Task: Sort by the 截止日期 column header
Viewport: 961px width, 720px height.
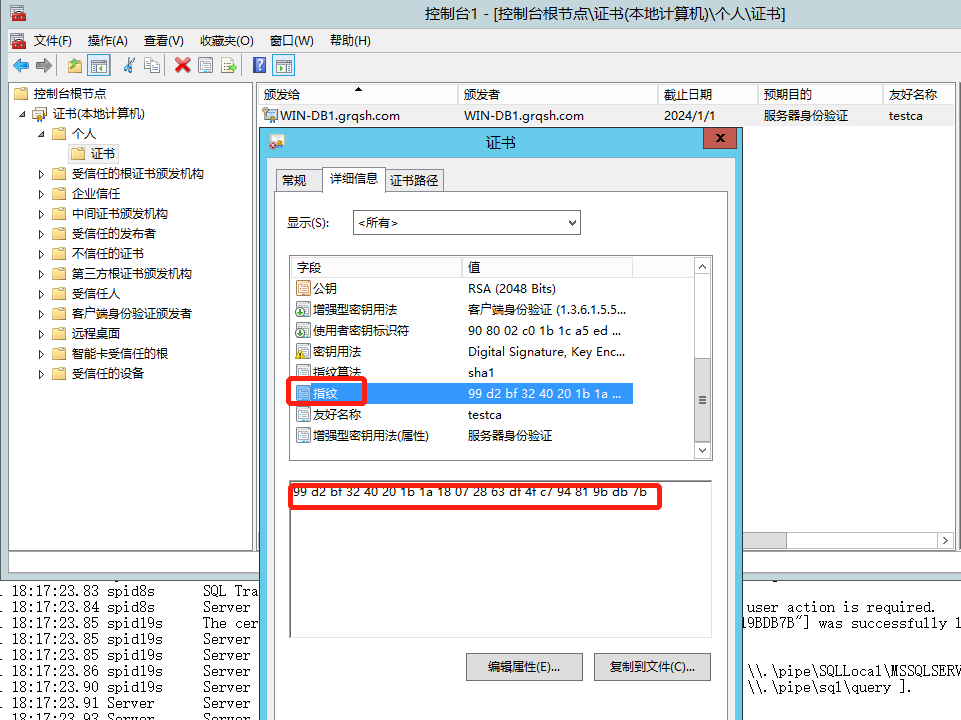Action: tap(707, 94)
